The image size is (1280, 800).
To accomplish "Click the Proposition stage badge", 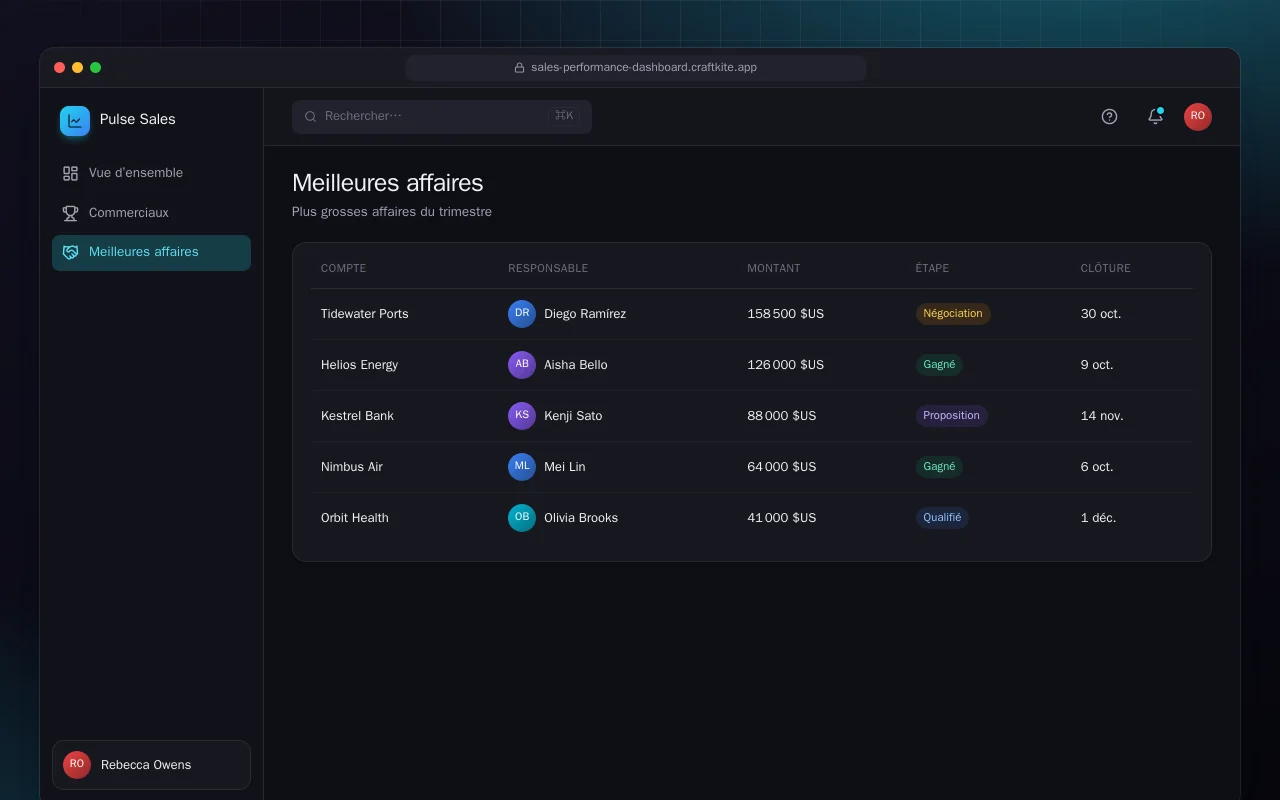I will pos(951,416).
